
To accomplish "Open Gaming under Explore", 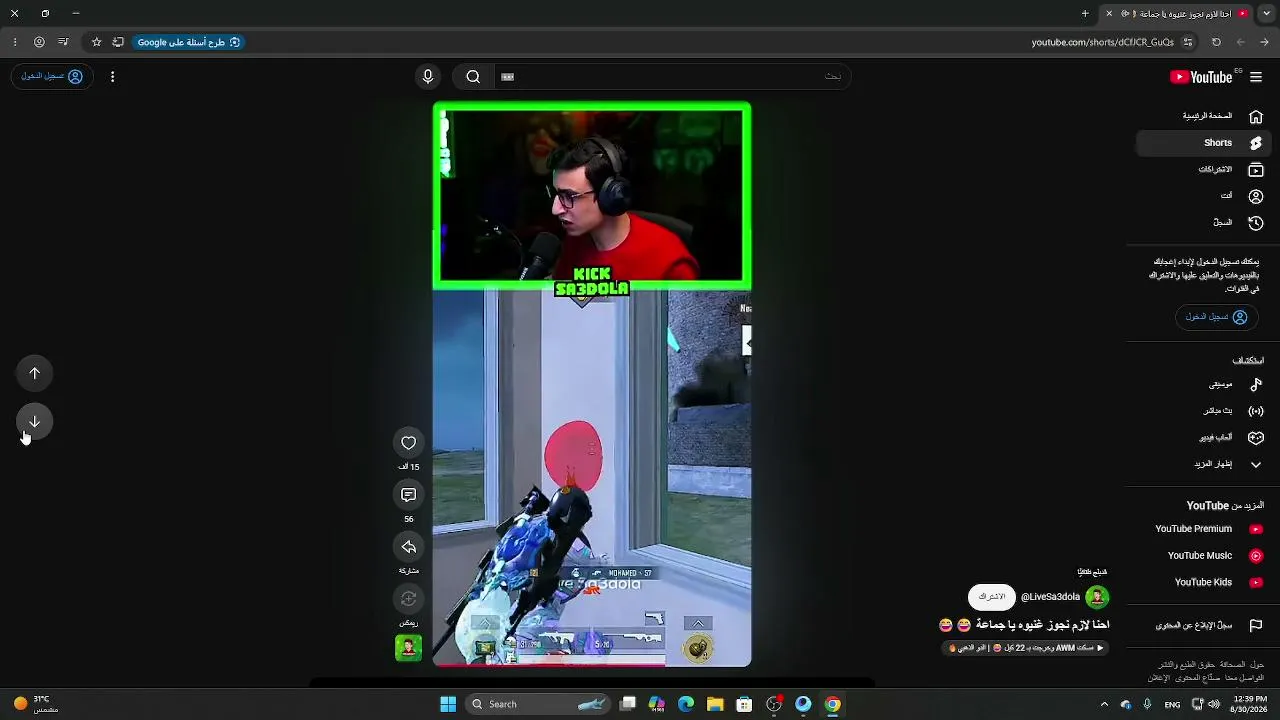I will point(1203,437).
